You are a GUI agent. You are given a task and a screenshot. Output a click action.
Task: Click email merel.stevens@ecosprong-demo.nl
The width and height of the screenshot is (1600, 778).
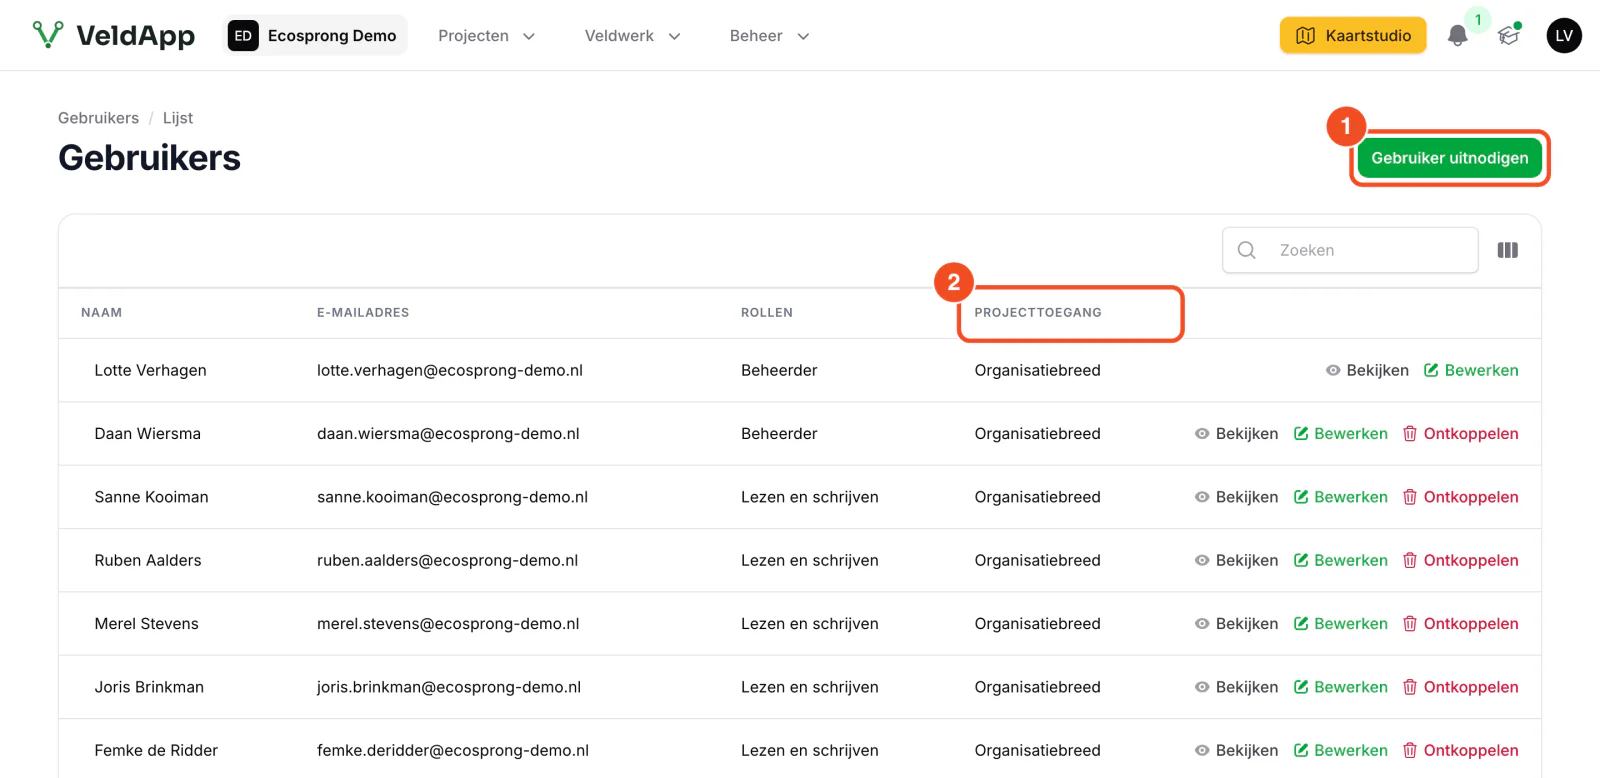[x=448, y=624]
